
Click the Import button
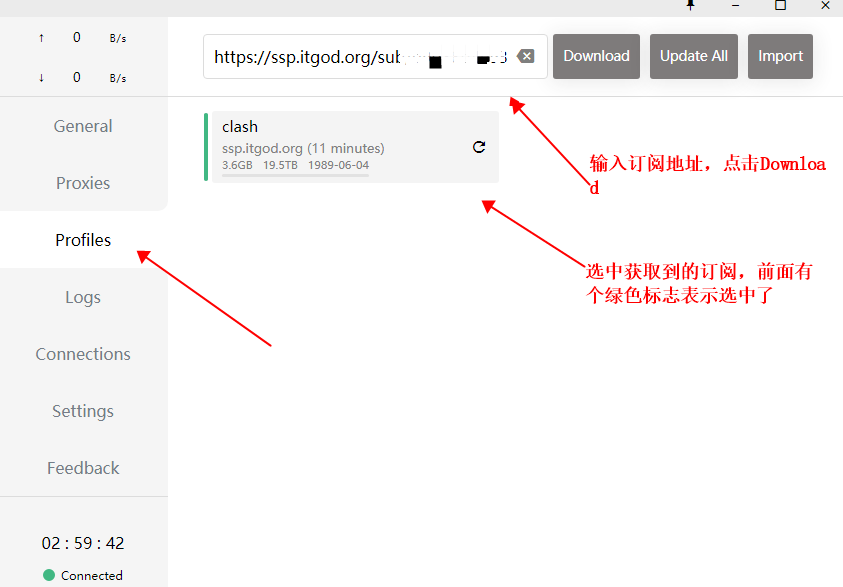tap(780, 56)
